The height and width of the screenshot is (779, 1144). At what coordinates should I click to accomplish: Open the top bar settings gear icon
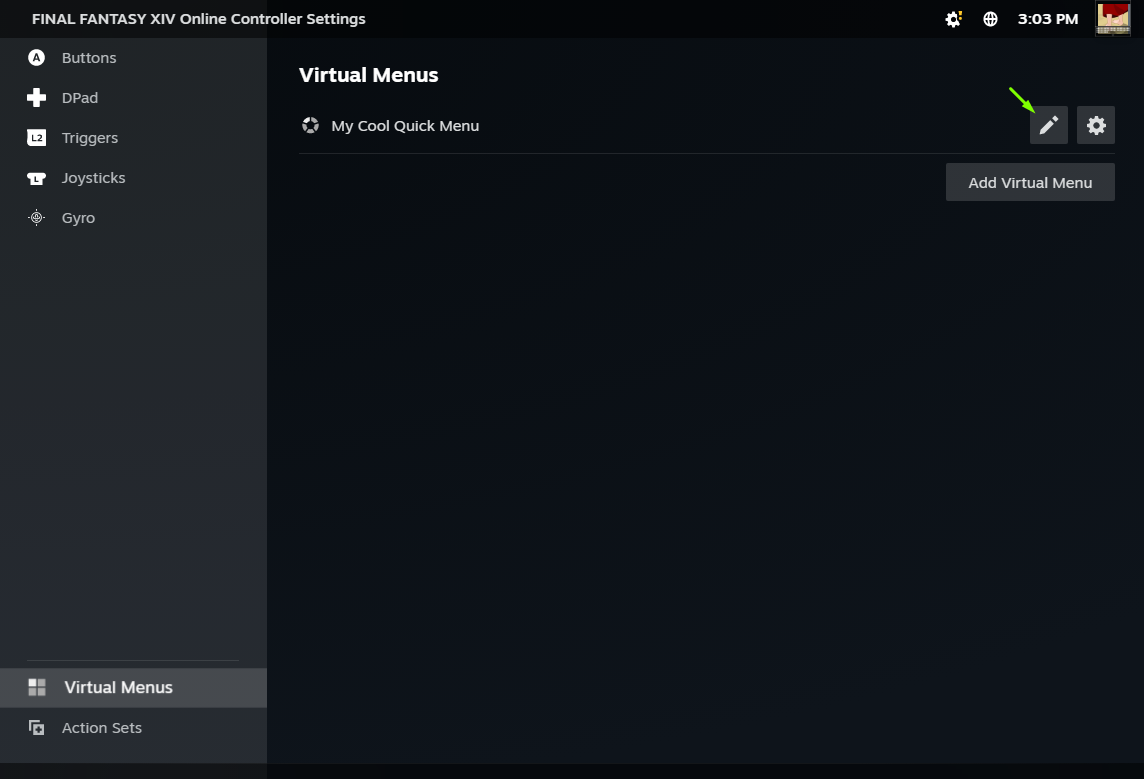(x=953, y=19)
